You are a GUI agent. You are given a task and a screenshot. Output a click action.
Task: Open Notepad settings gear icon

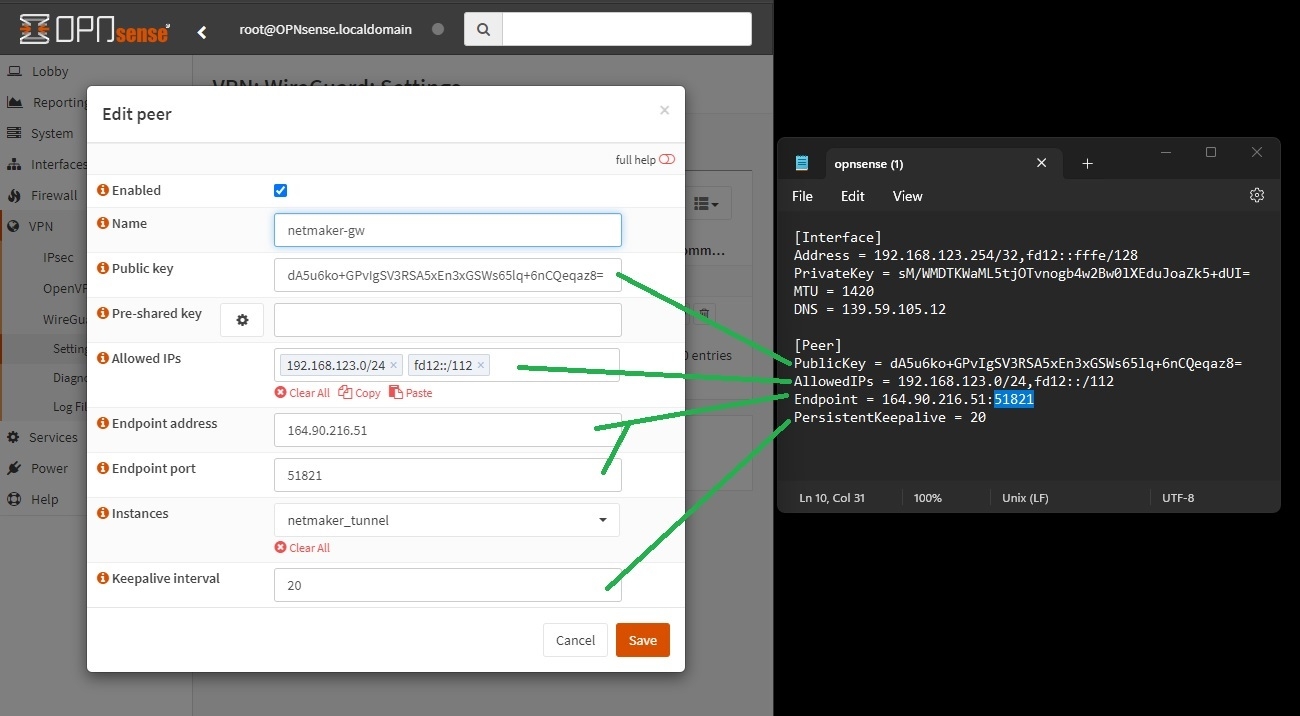coord(1257,196)
